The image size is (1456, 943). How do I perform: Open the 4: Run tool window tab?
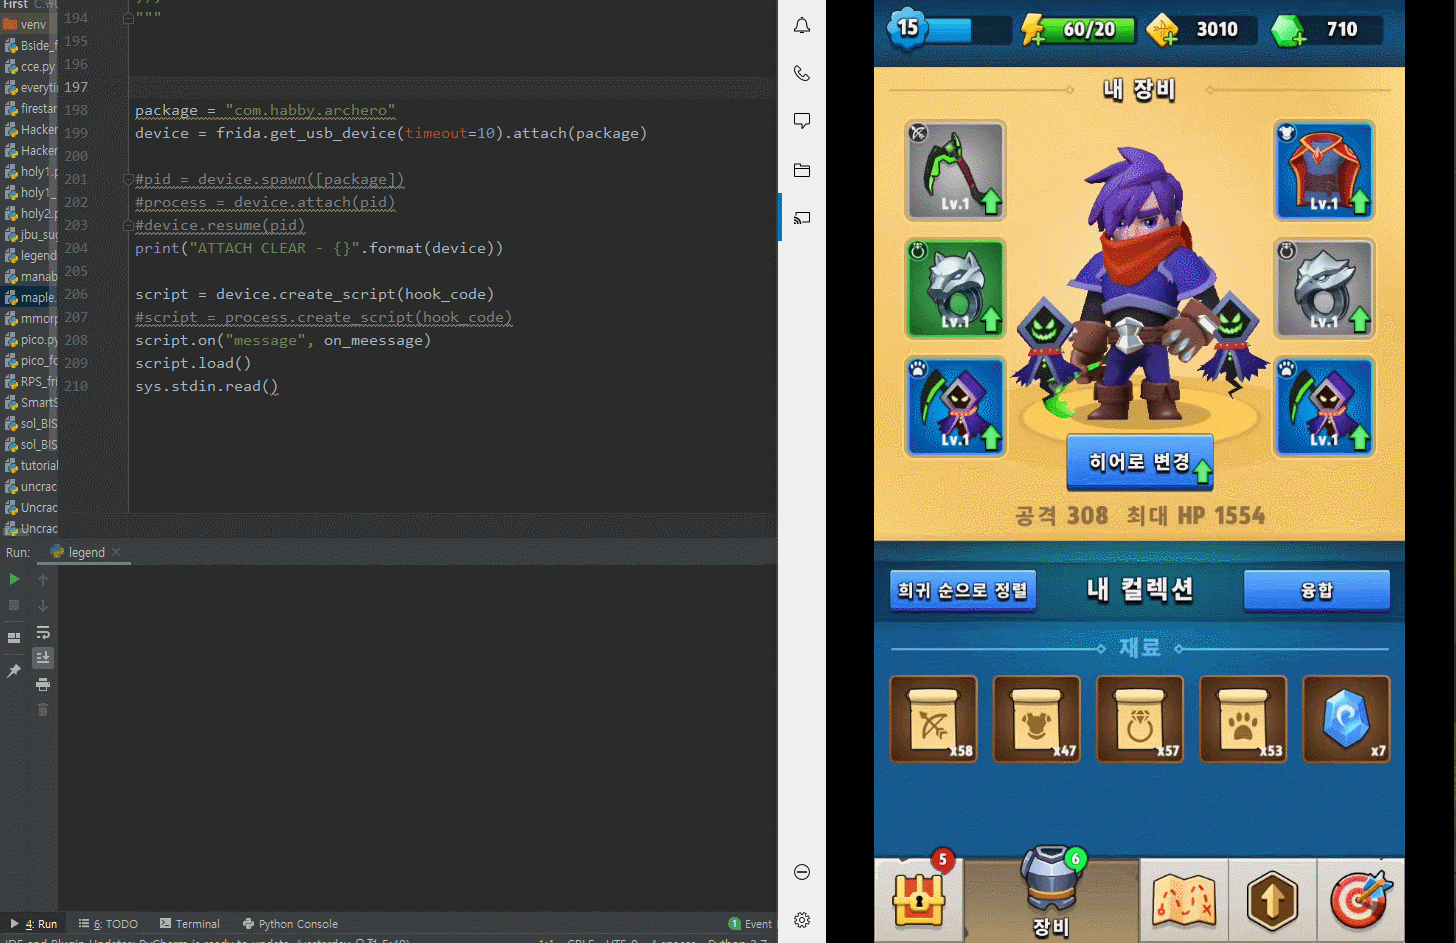coord(34,924)
